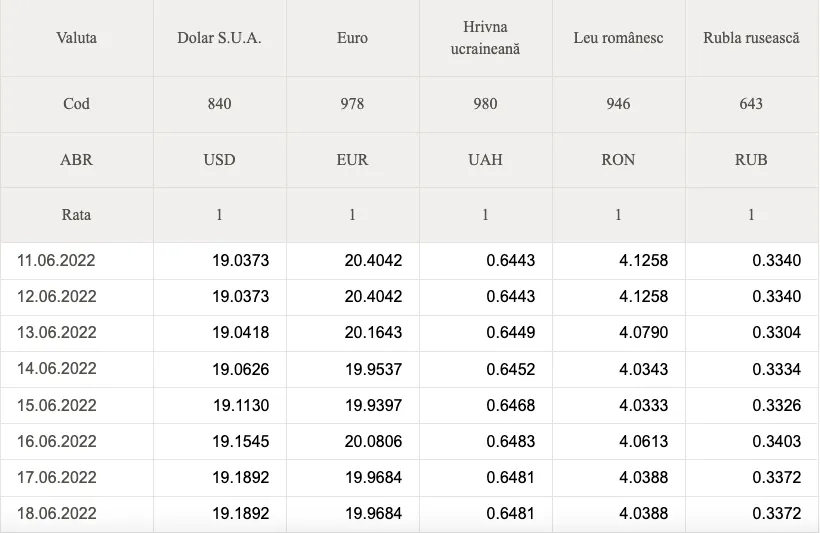The width and height of the screenshot is (820, 533).
Task: Select USD rate 19.0418 on 13.06.2022
Action: click(x=241, y=333)
